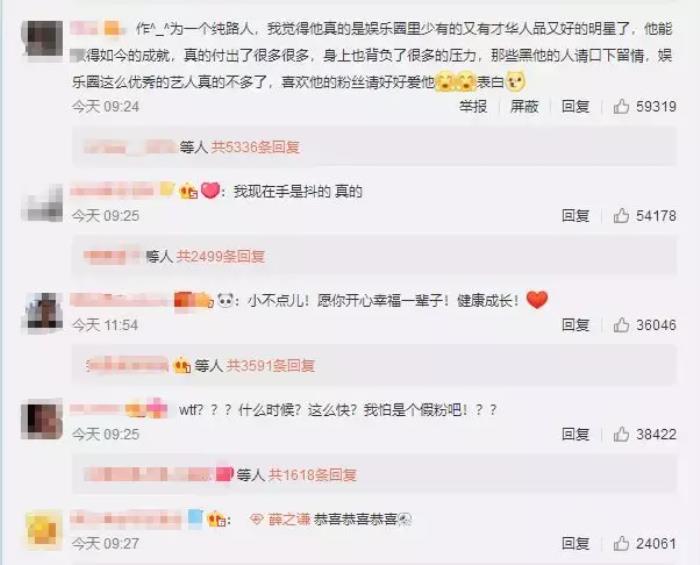700x565 pixels.
Task: Click the yellow avatar on 09:27 comment
Action: 42,530
